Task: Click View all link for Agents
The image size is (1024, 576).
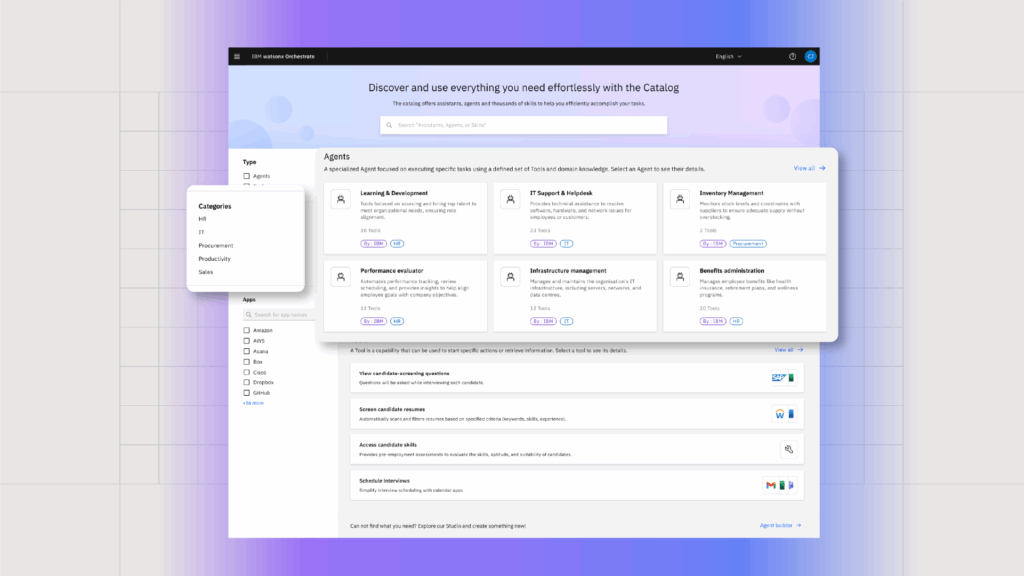Action: point(809,168)
